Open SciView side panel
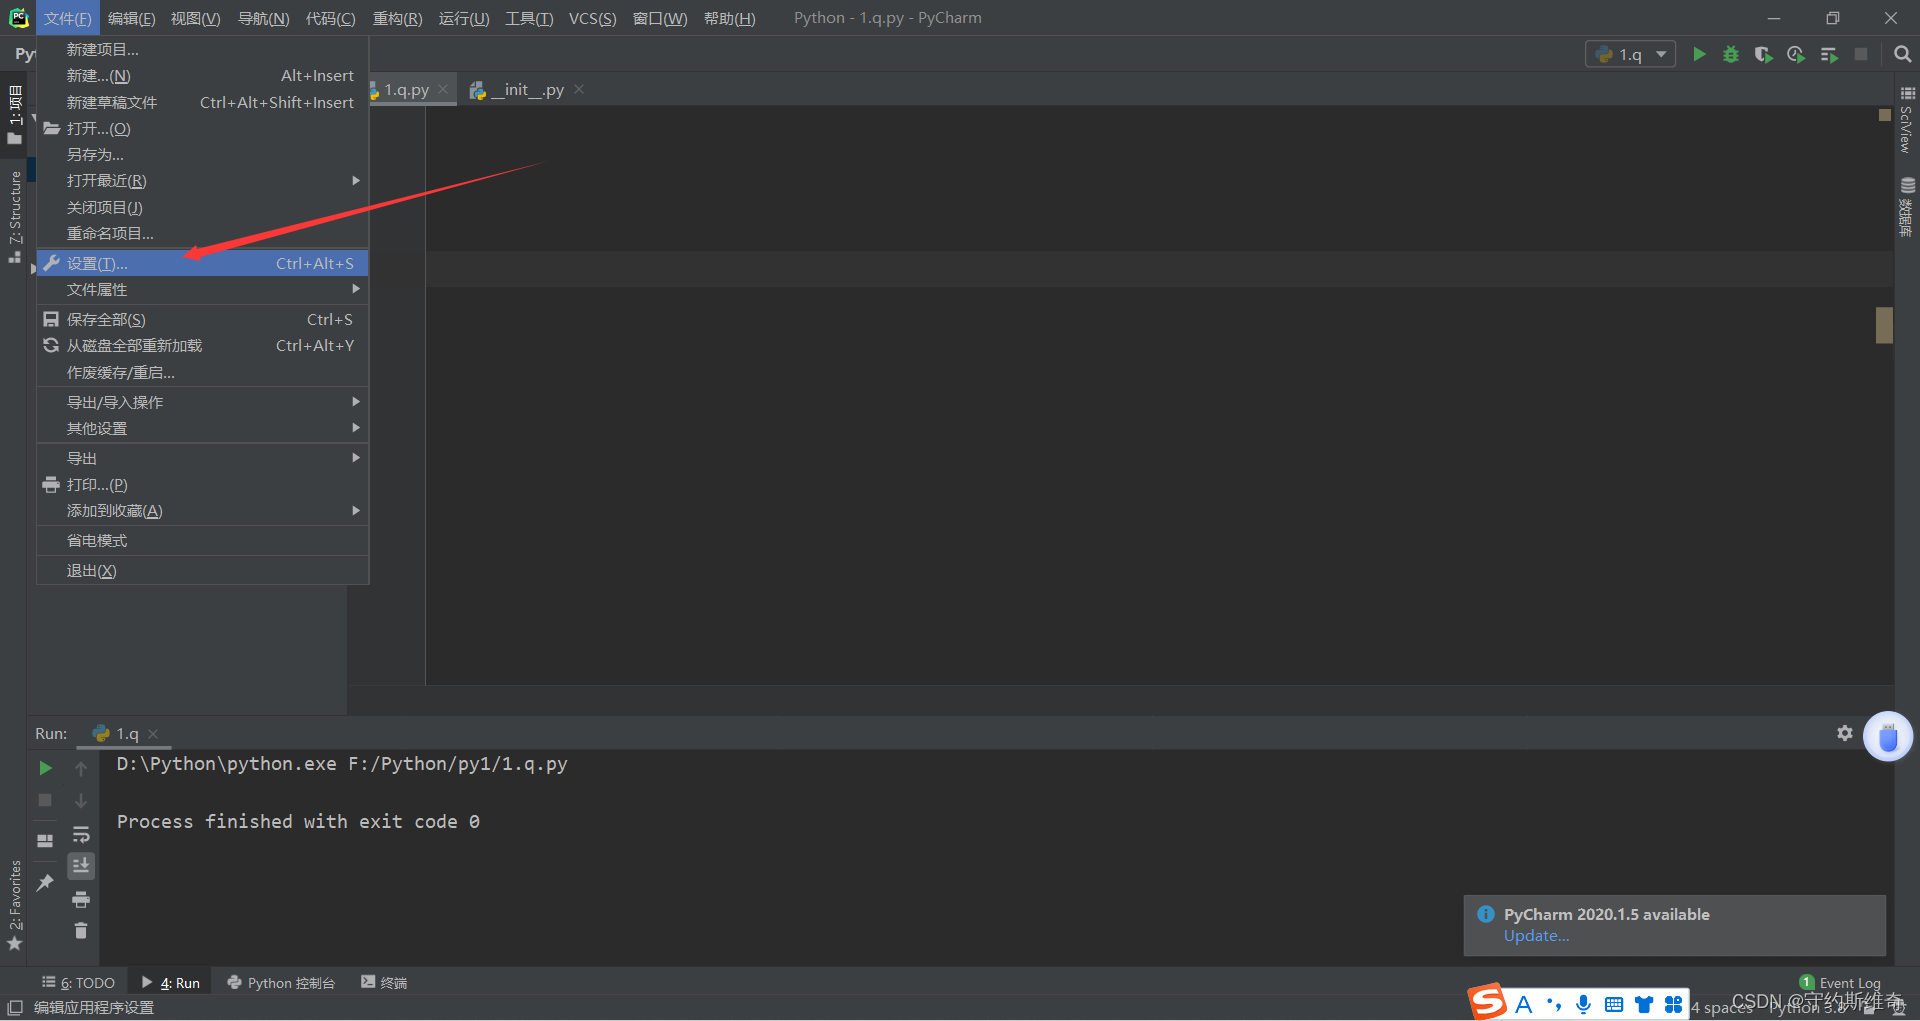Screen dimensions: 1920x1021 point(1907,120)
